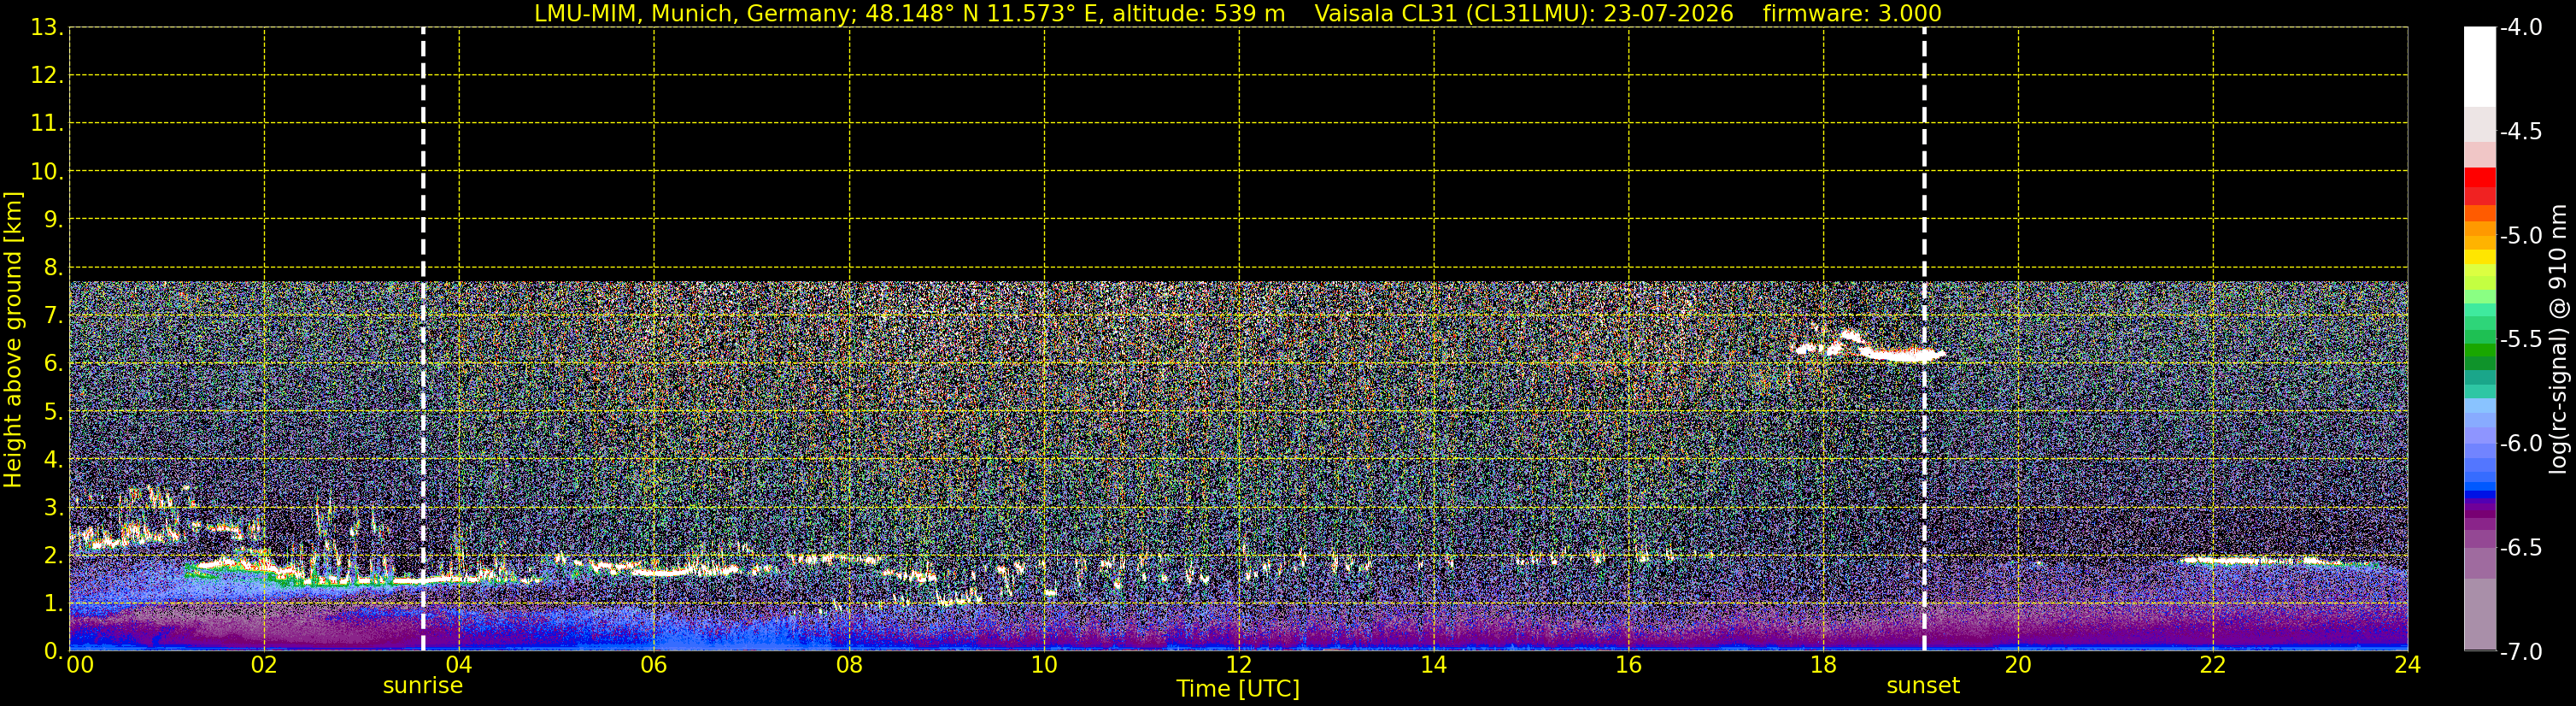Click the colorbar tick label '-7.0'
This screenshot has width=2576, height=706.
click(2520, 652)
